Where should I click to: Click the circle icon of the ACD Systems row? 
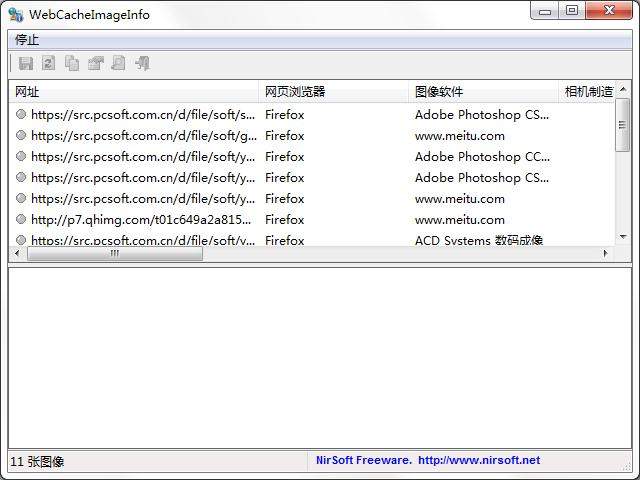pyautogui.click(x=21, y=240)
